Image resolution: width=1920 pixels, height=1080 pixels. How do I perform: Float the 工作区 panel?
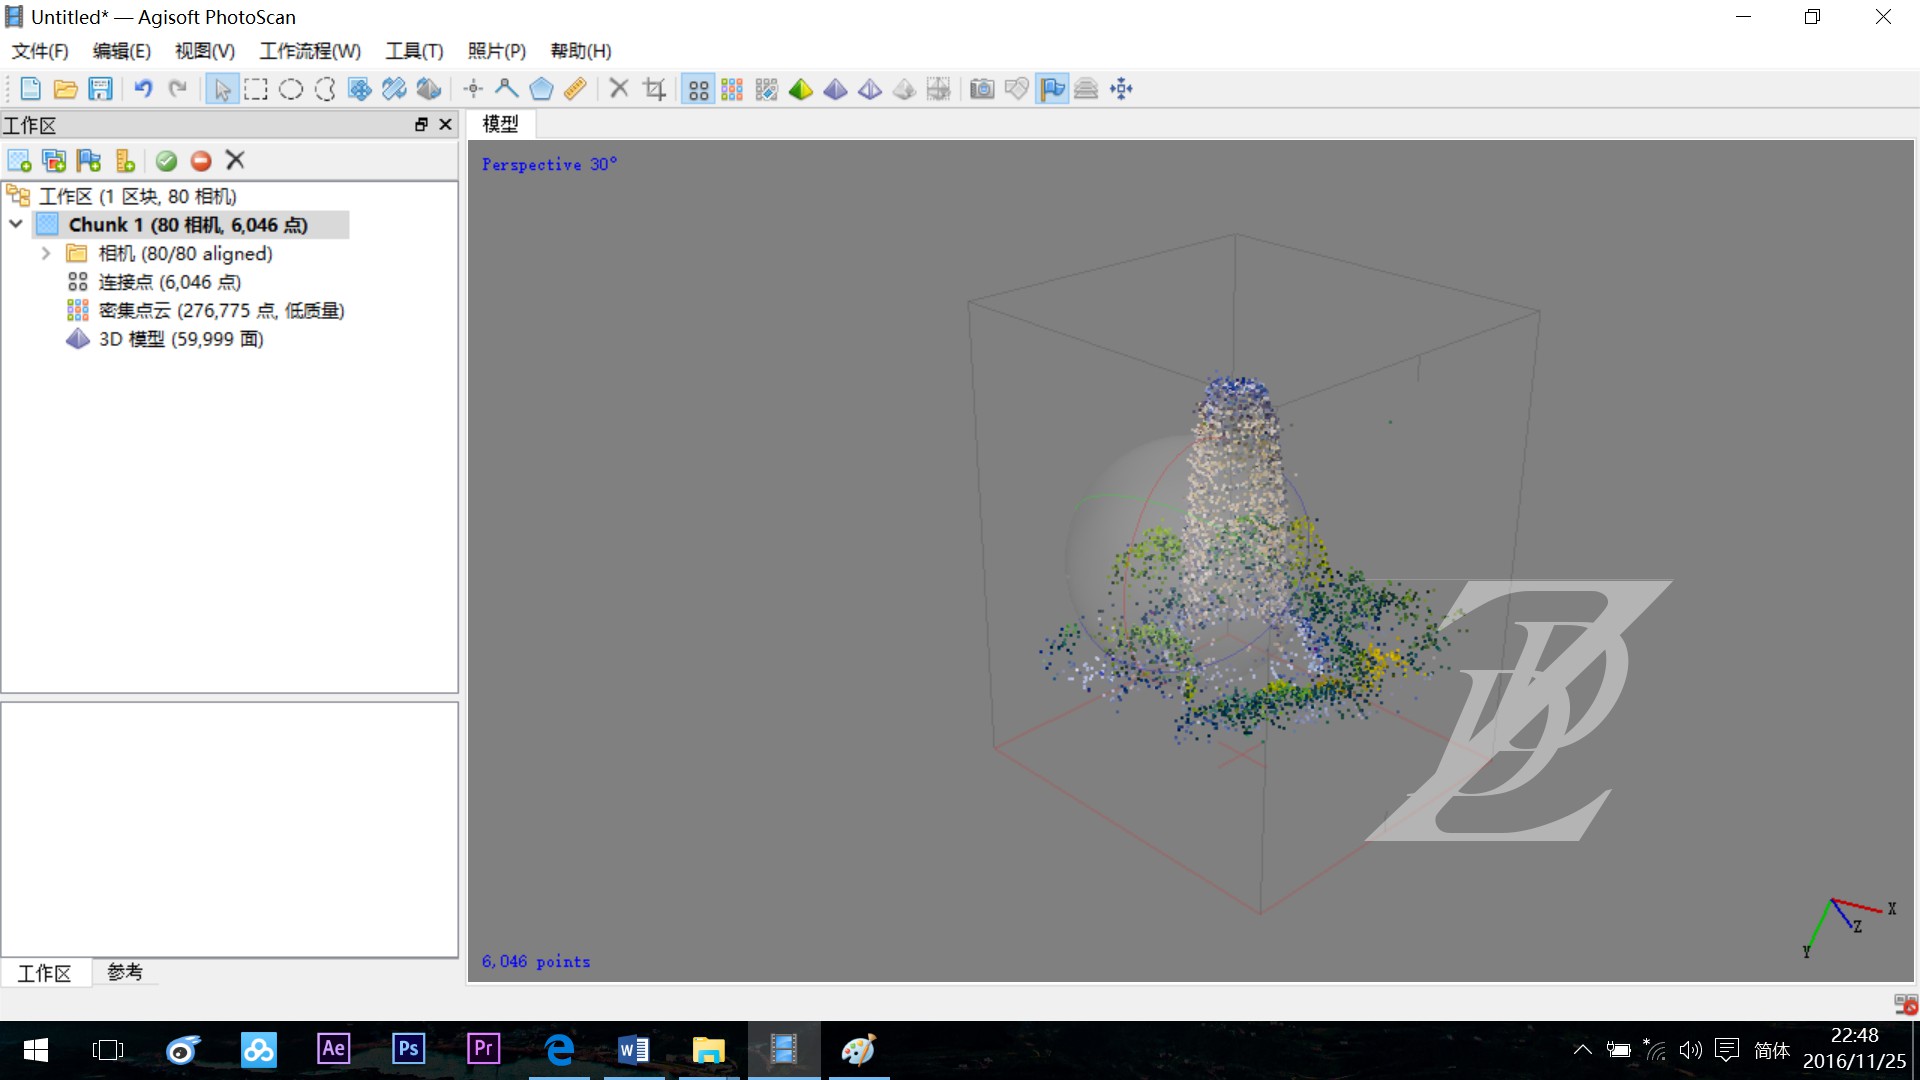[421, 124]
